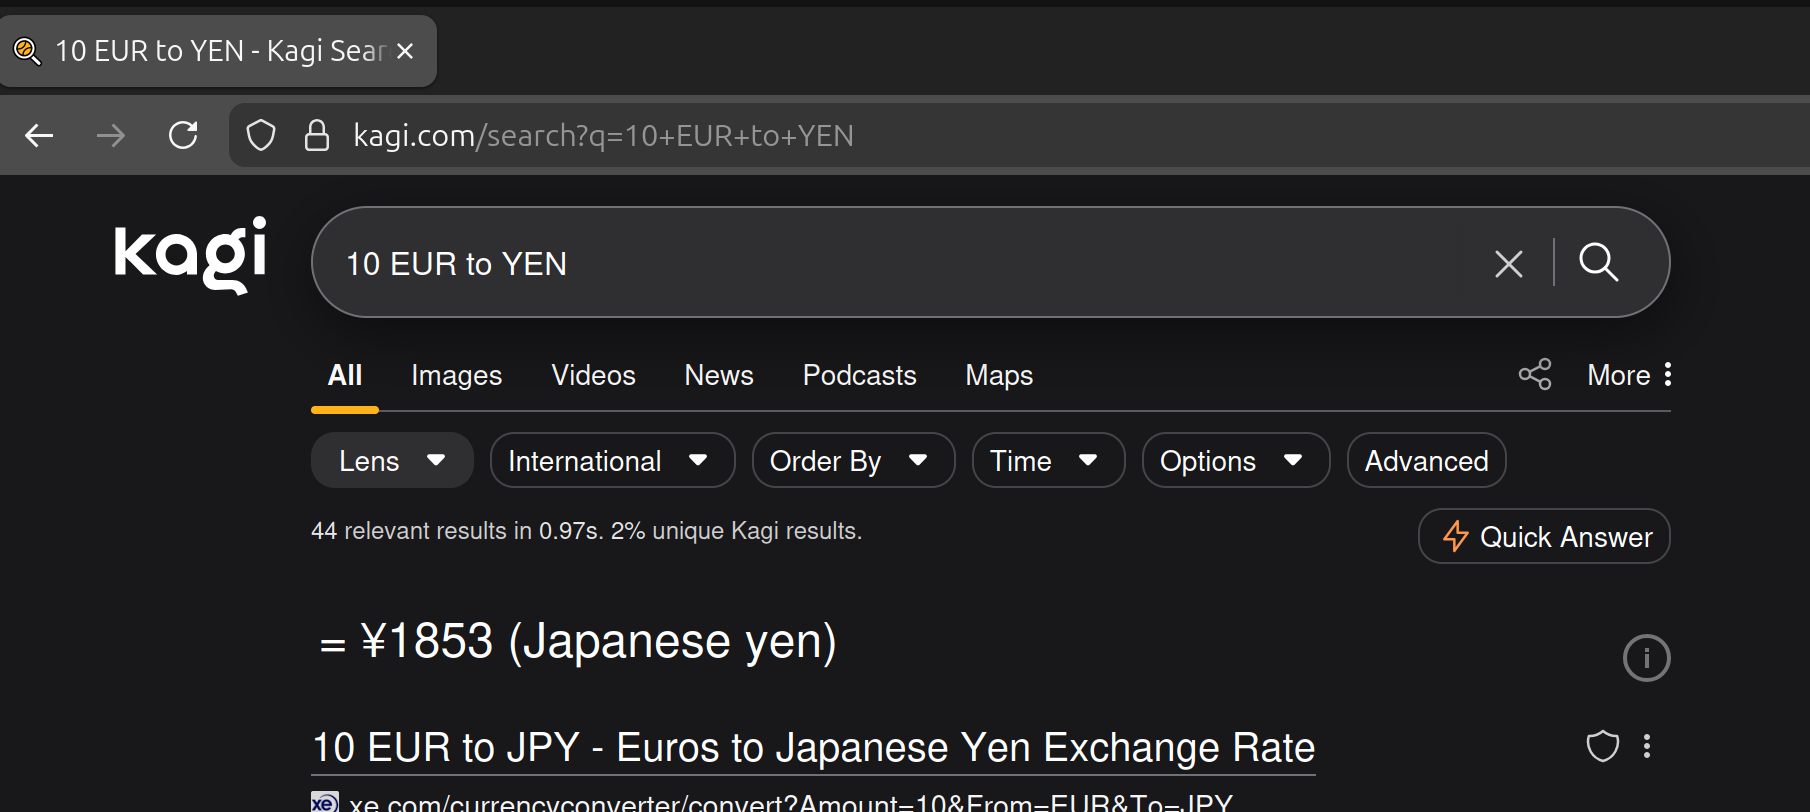Switch to the Images tab
Viewport: 1810px width, 812px height.
pos(456,376)
